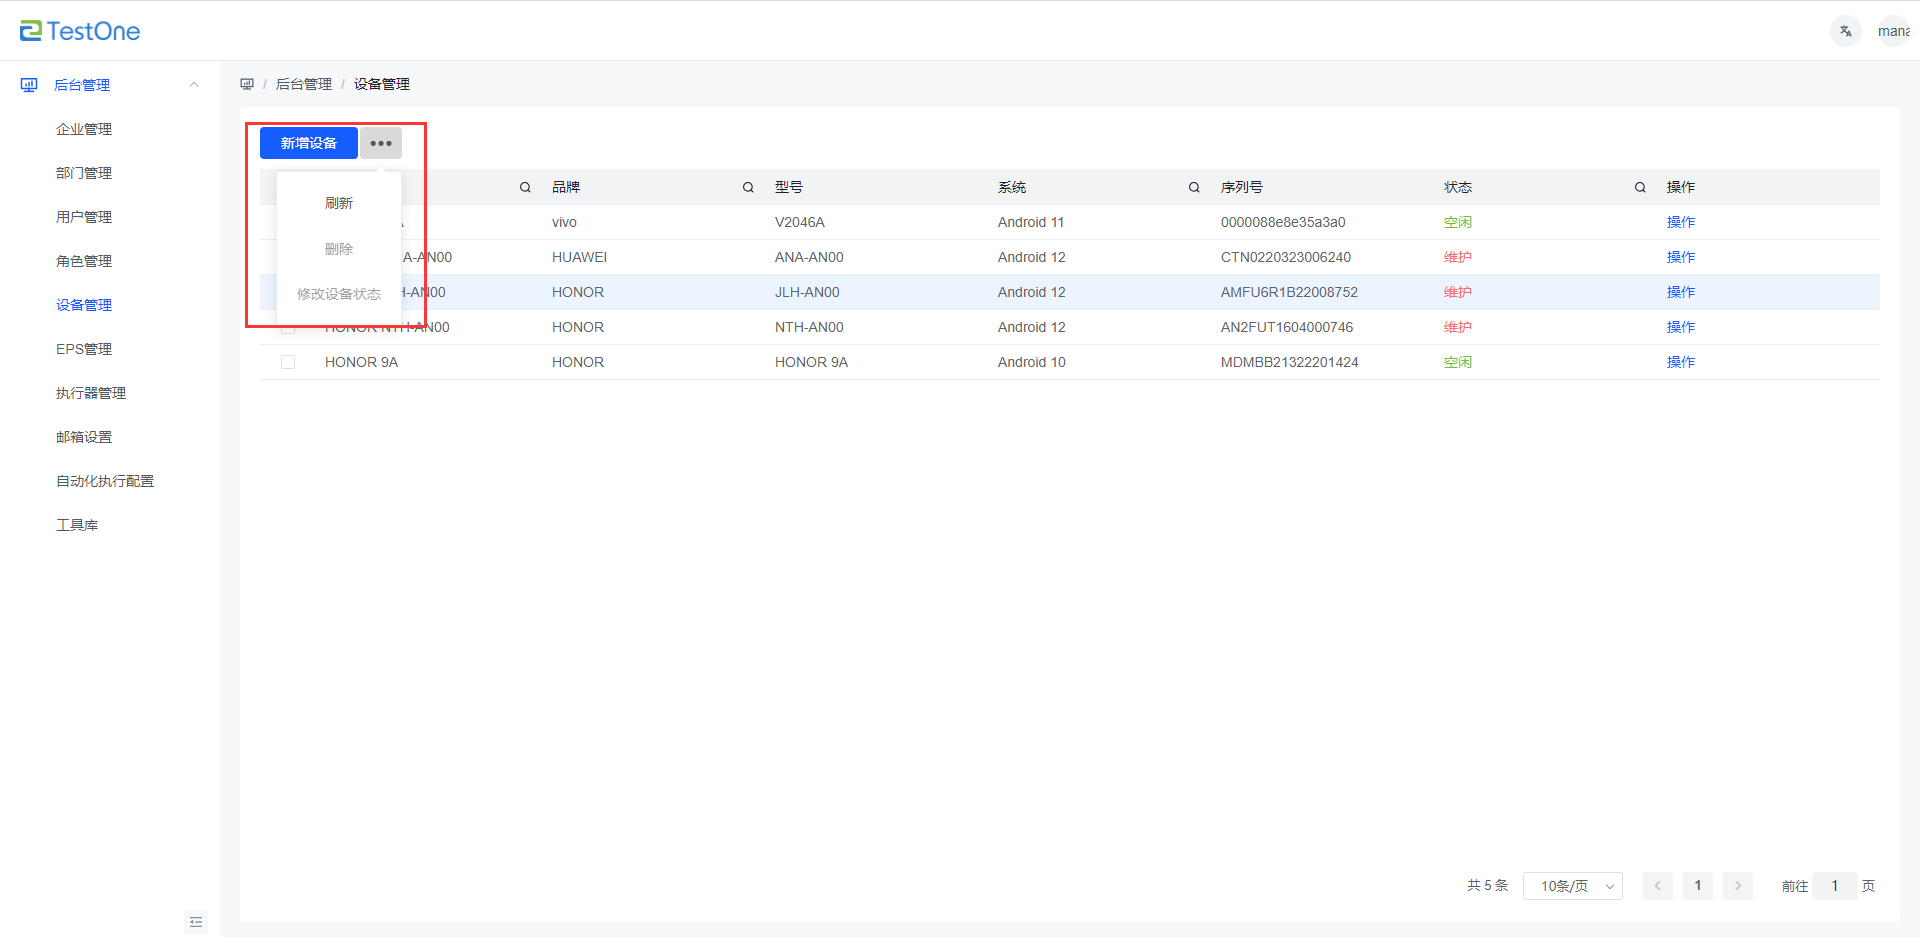Go to next page arrow
Screen dimensions: 1920x937
[1738, 886]
